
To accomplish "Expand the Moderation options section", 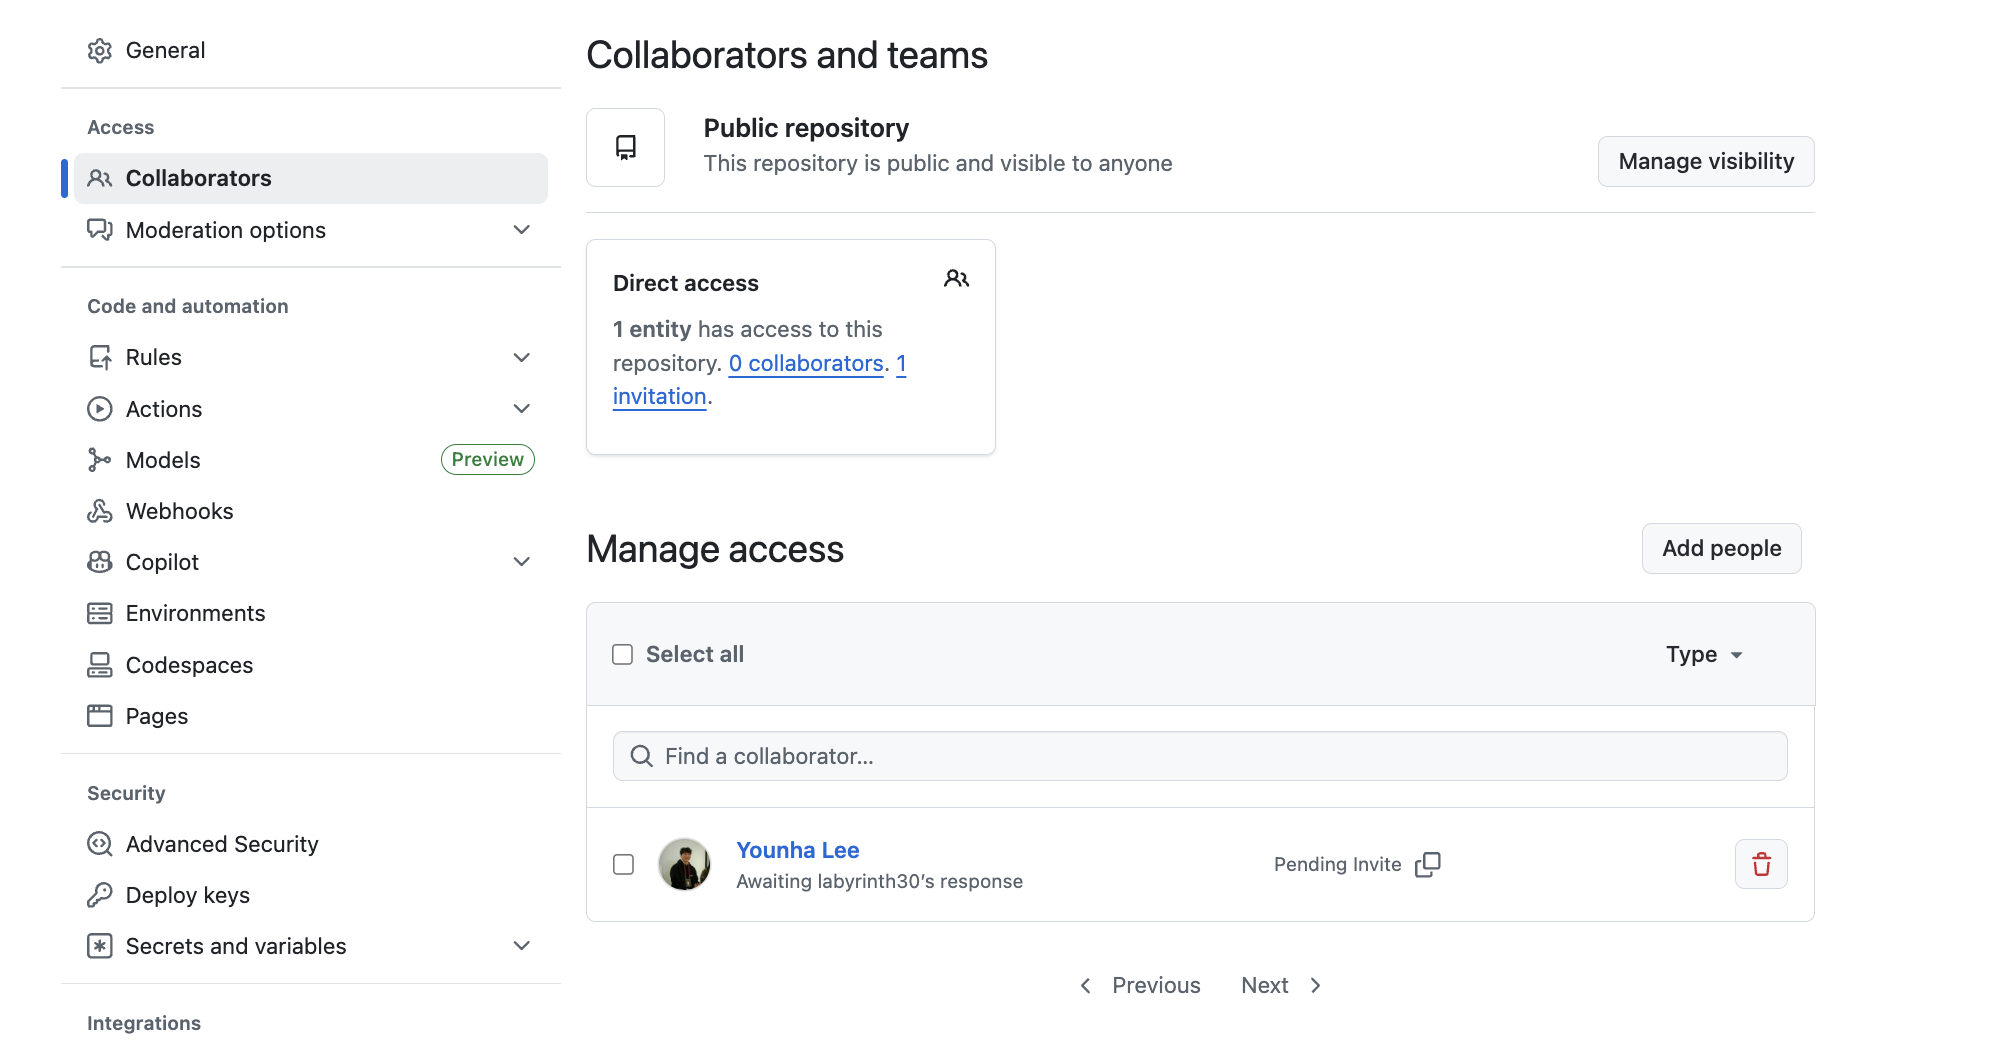I will (521, 230).
